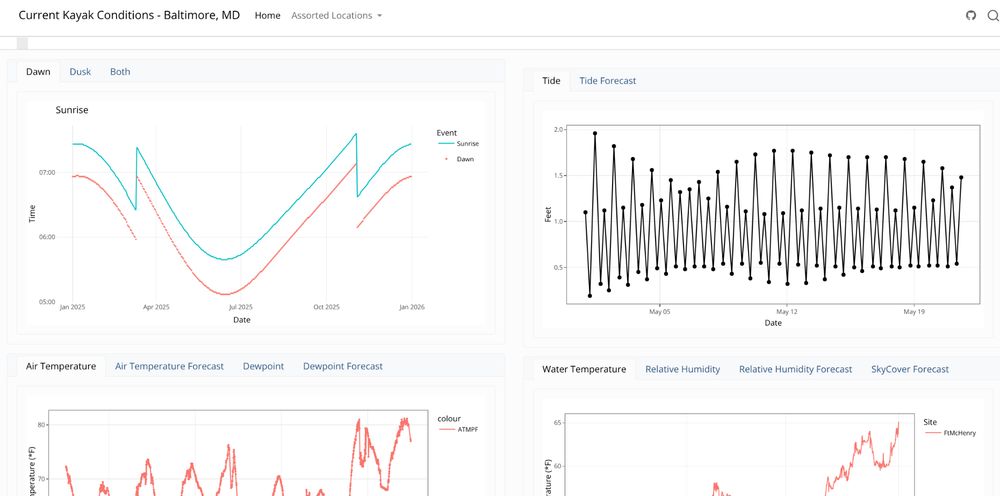Open the Relative Humidity Forecast tab
1000x496 pixels.
pyautogui.click(x=795, y=369)
